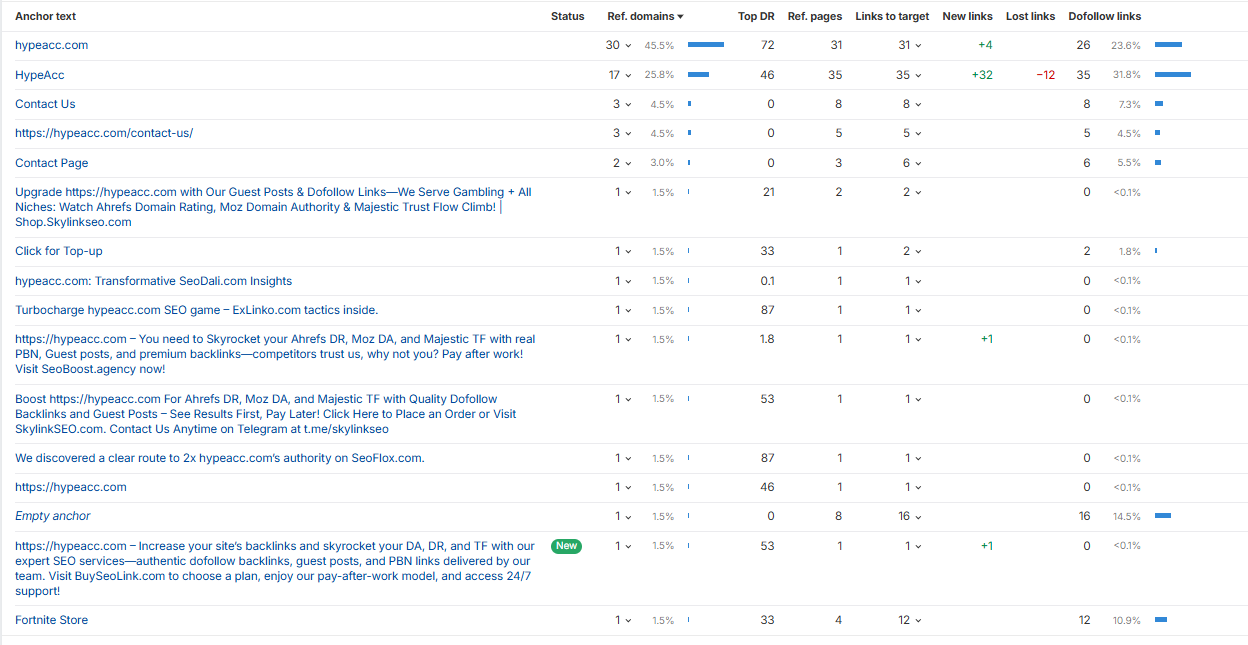
Task: Click the 'Click for Top-up' anchor link
Action: tap(58, 251)
